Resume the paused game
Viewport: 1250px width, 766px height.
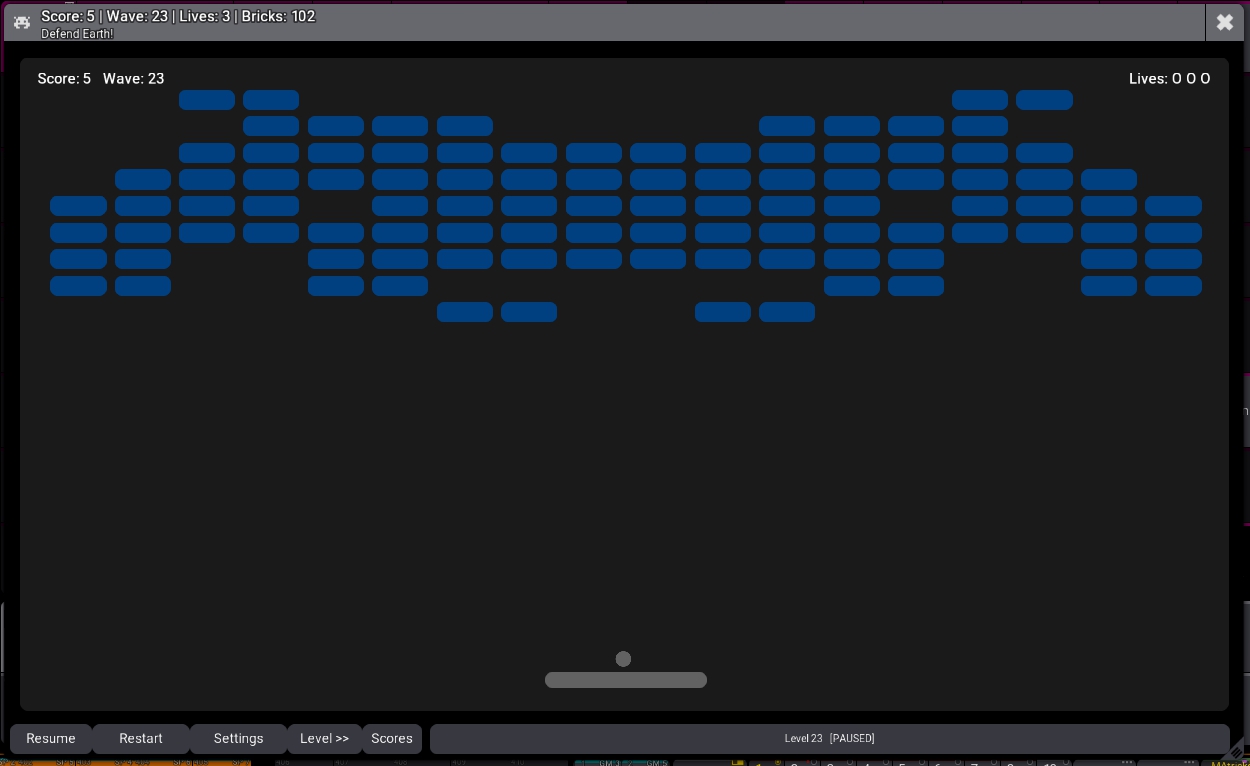(x=51, y=738)
